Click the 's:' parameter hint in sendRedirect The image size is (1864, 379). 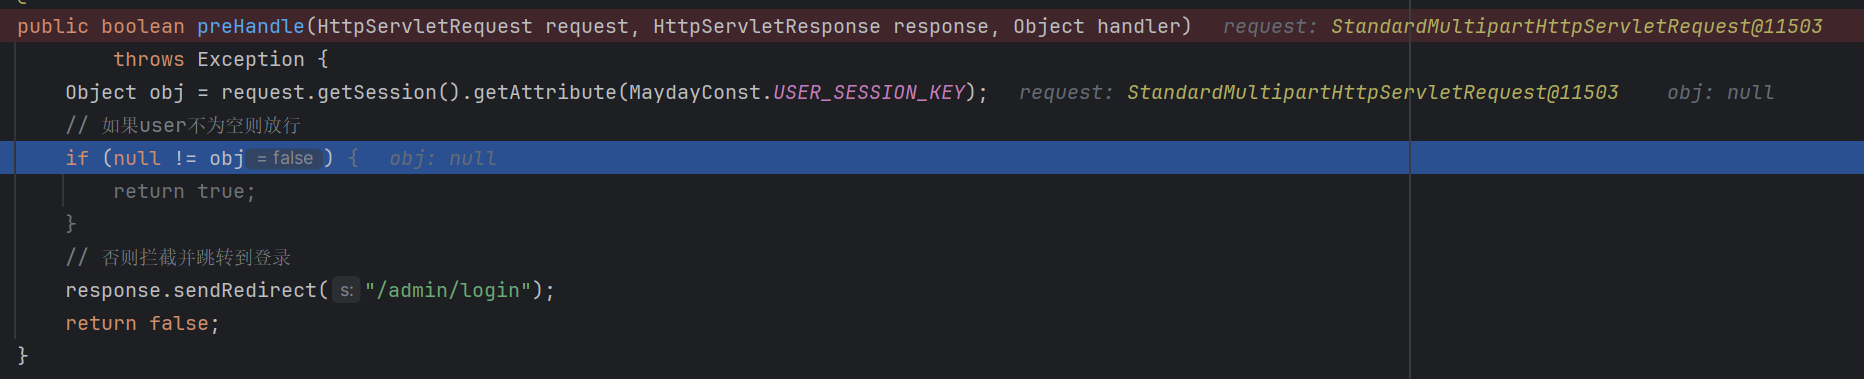[x=346, y=291]
